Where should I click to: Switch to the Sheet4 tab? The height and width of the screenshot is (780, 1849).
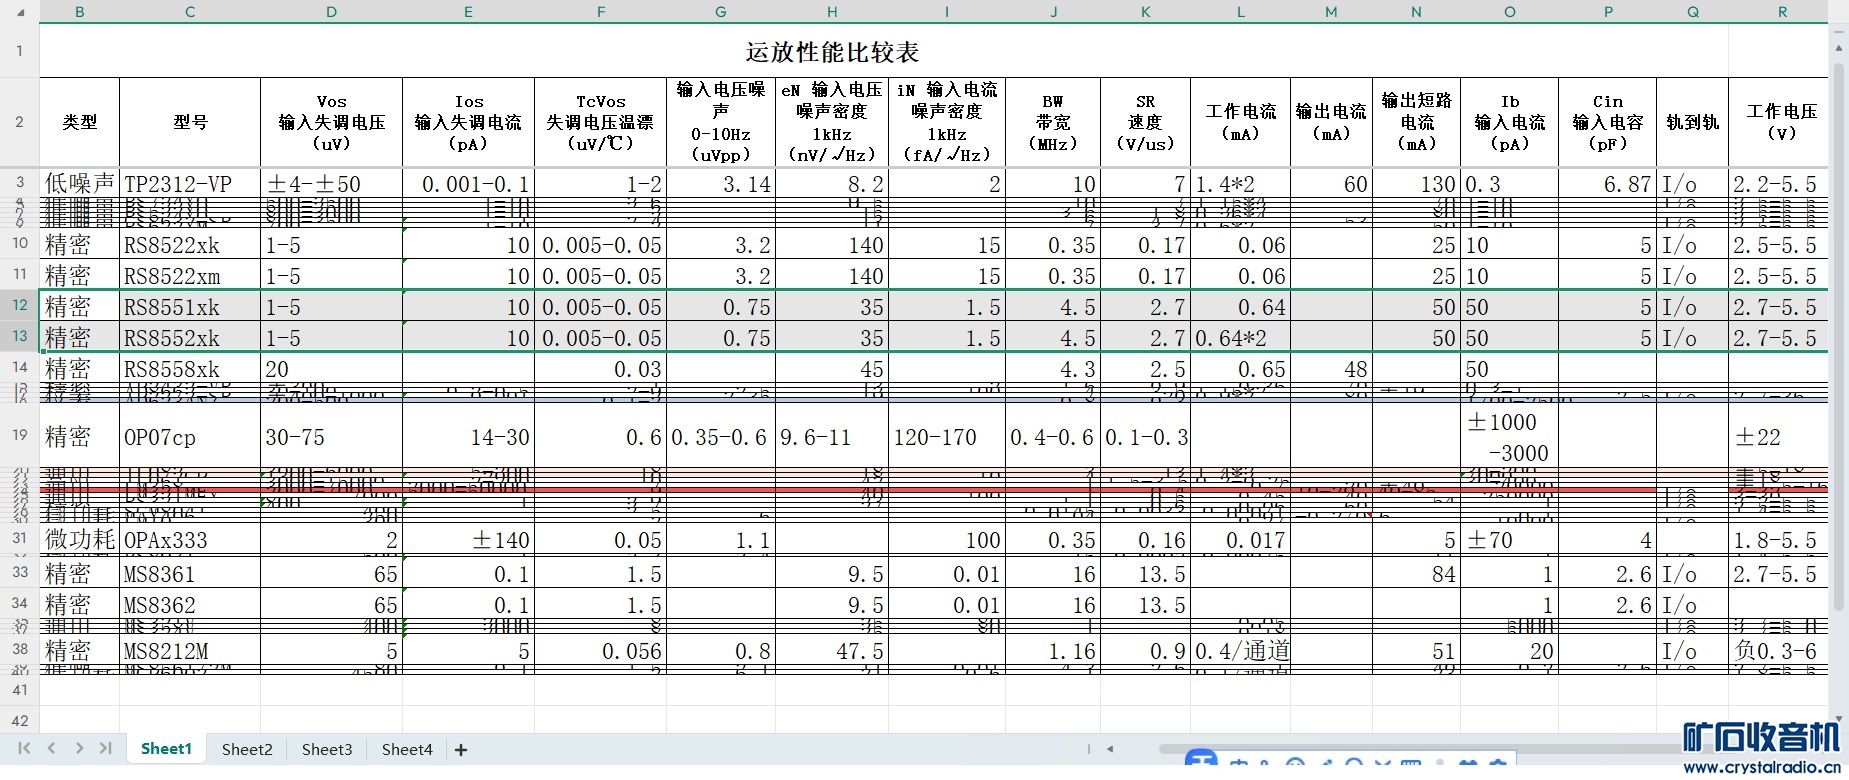click(407, 749)
